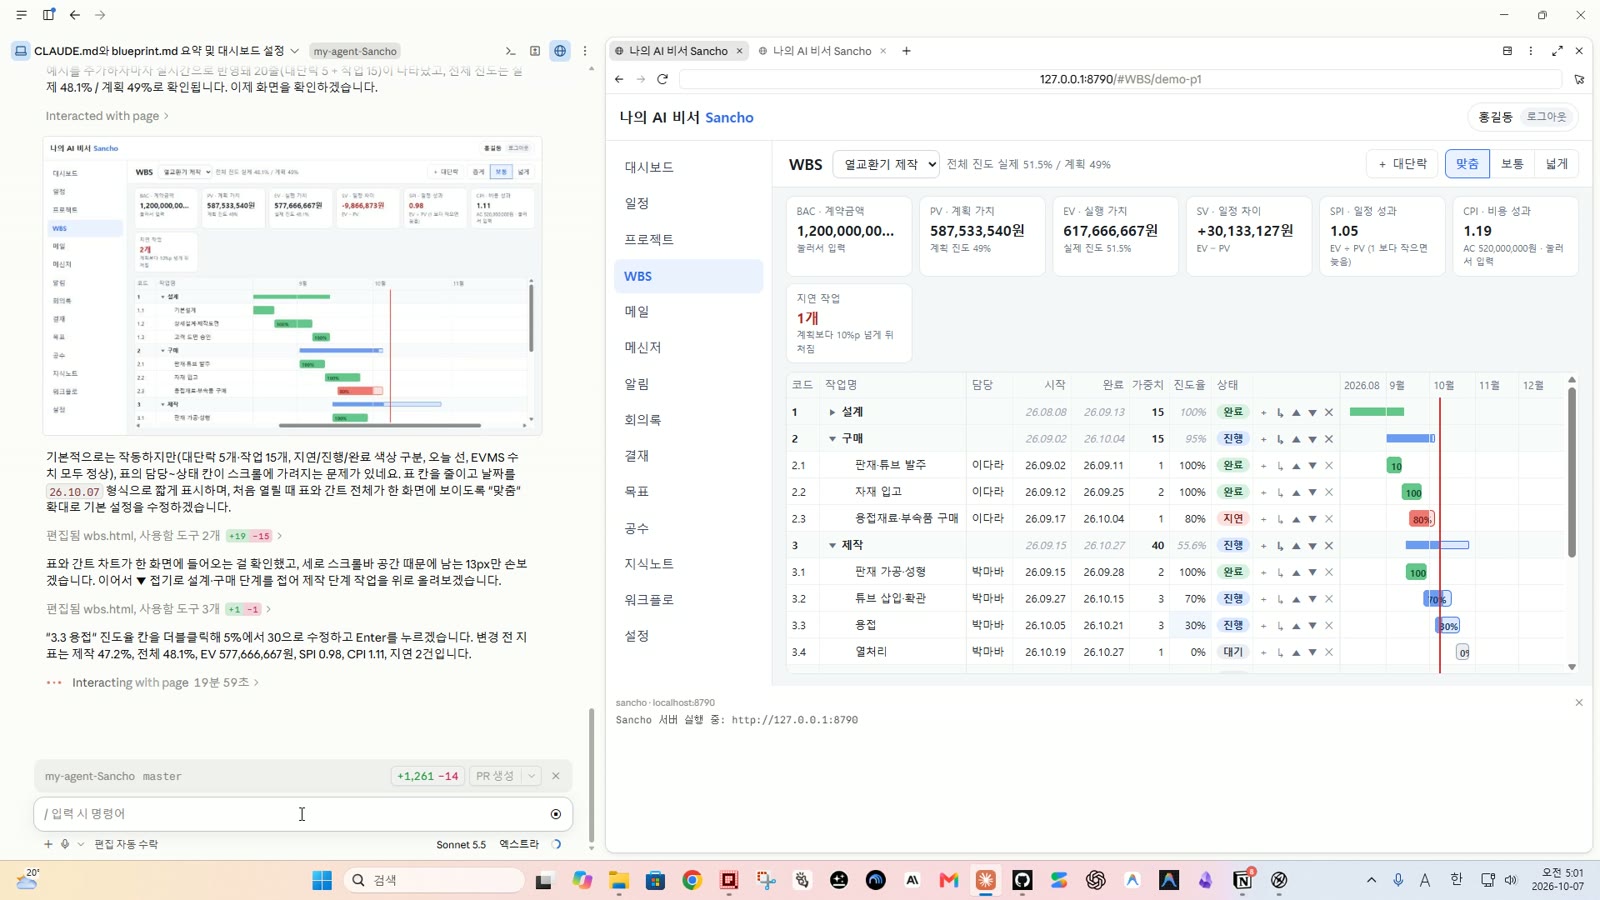The width and height of the screenshot is (1600, 900).
Task: Expand the browser pane to fullscreen
Action: click(x=1557, y=51)
